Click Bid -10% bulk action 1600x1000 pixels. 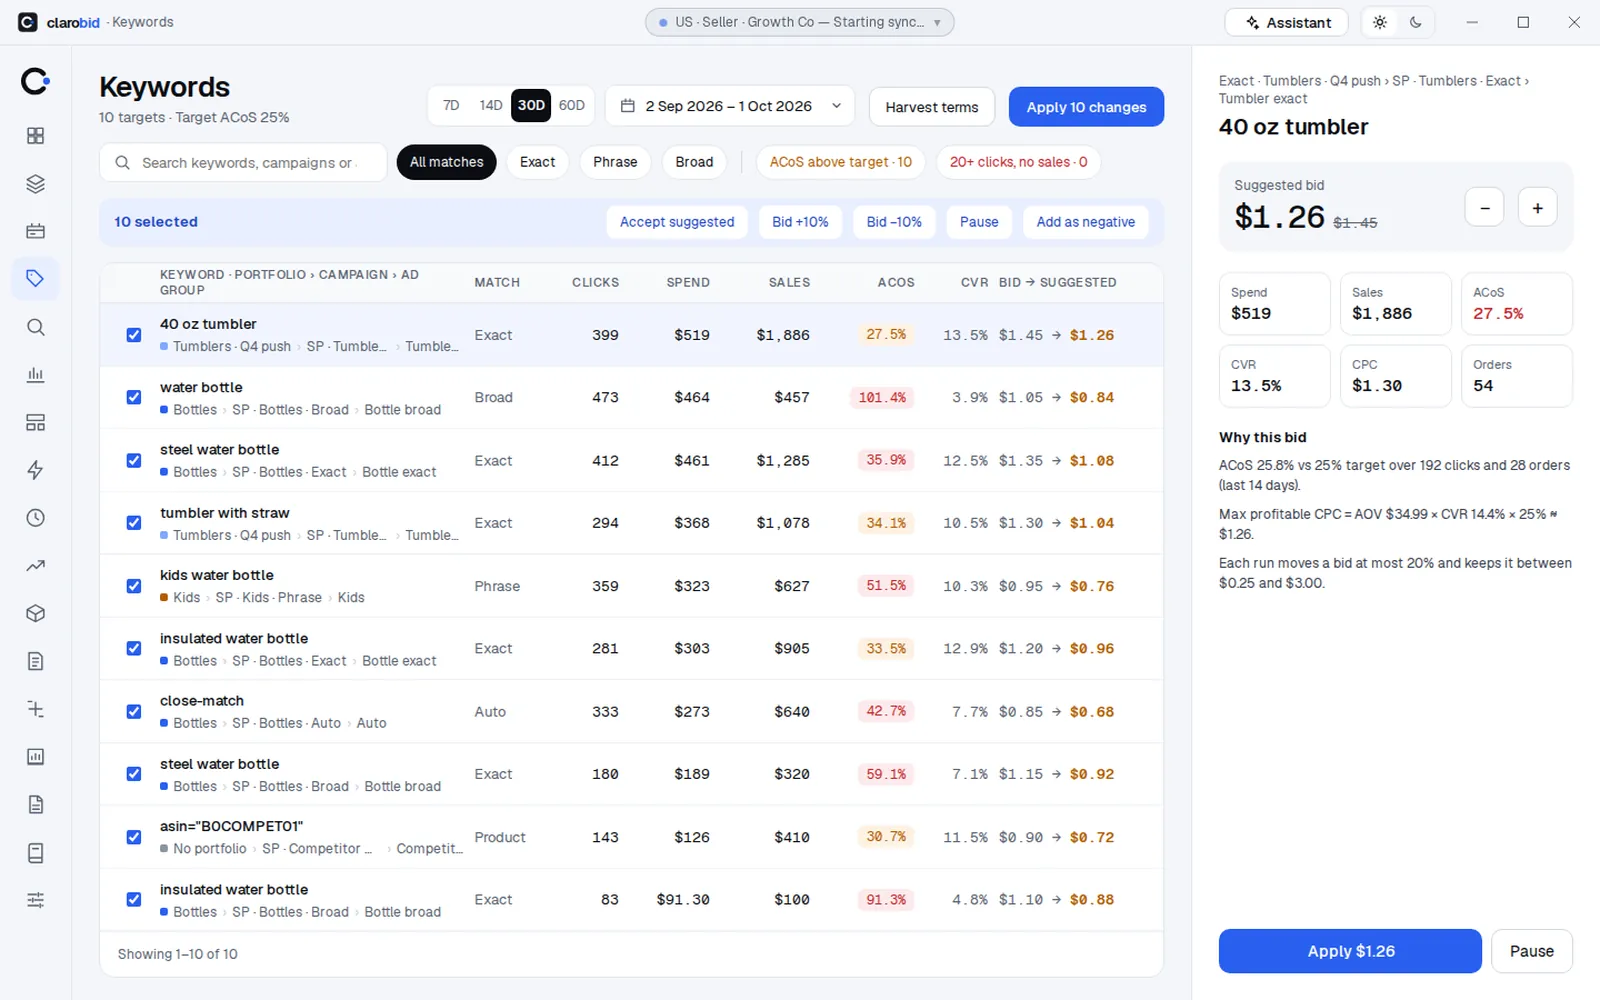point(894,222)
